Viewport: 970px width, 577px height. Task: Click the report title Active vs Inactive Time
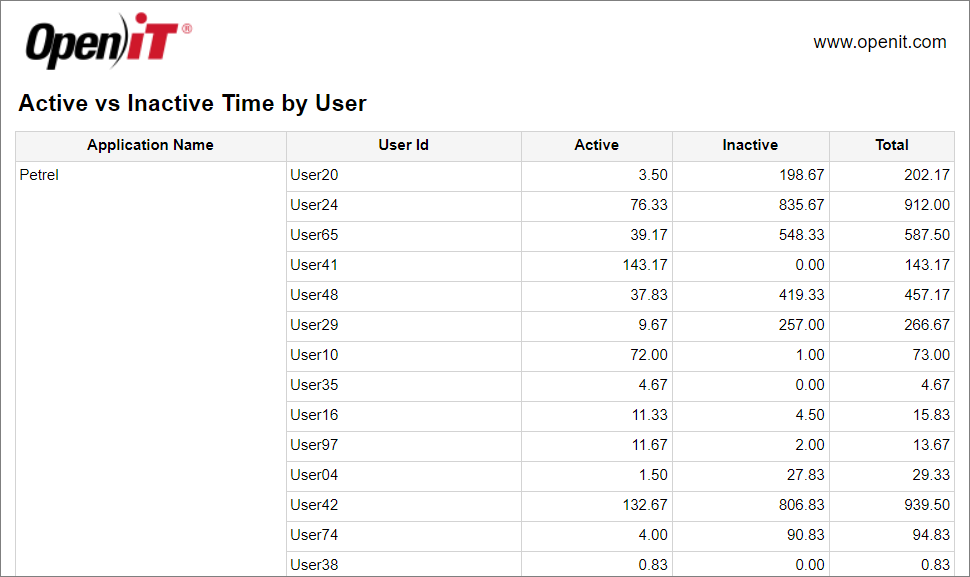coord(192,103)
